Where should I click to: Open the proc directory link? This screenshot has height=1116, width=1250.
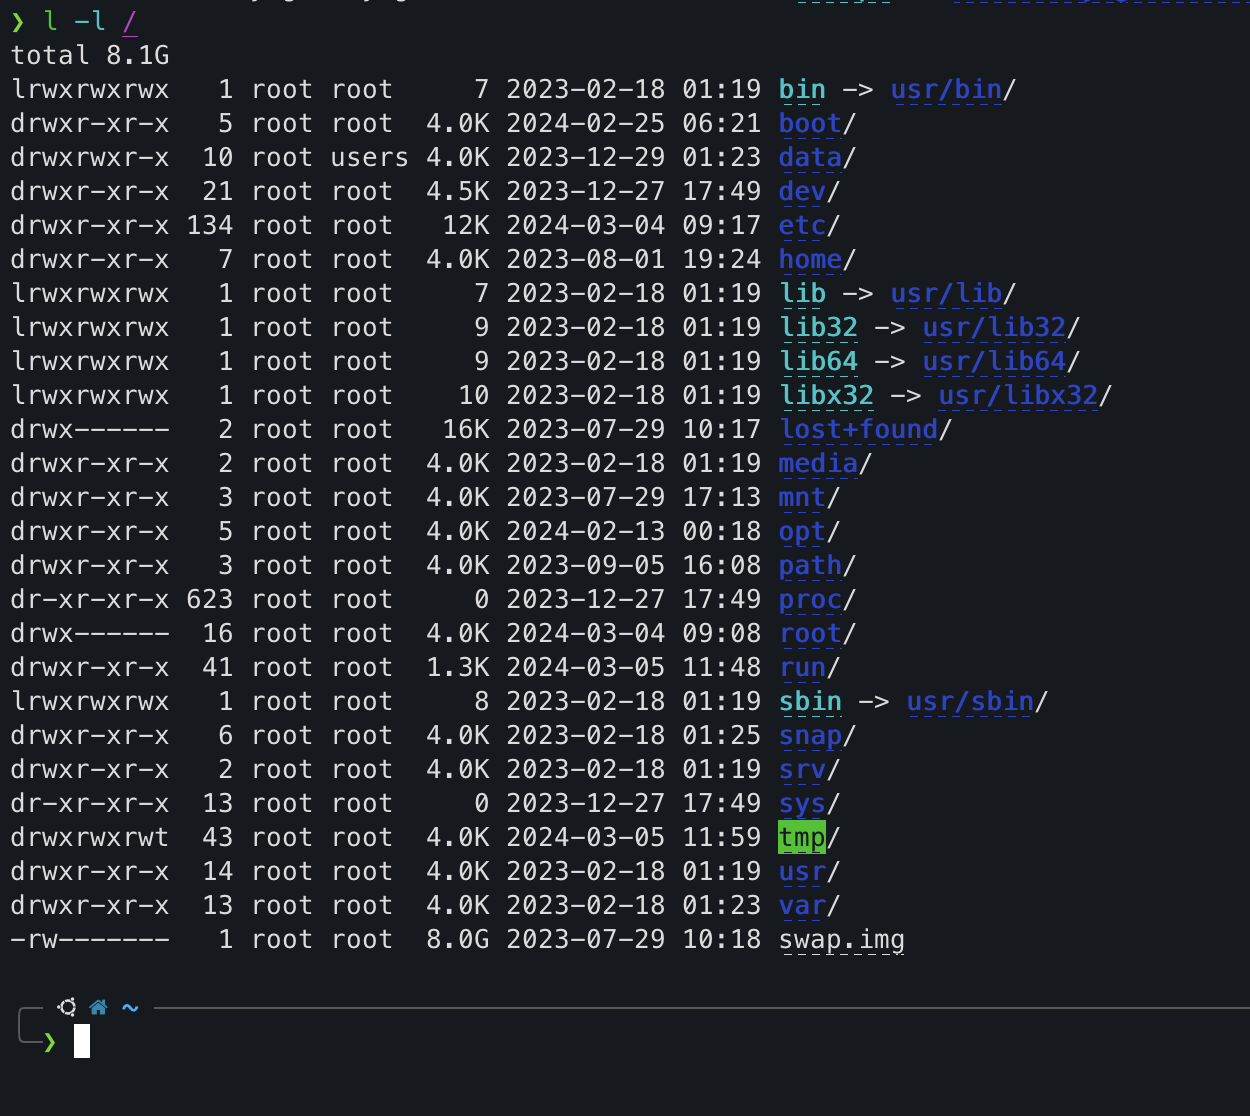[810, 600]
